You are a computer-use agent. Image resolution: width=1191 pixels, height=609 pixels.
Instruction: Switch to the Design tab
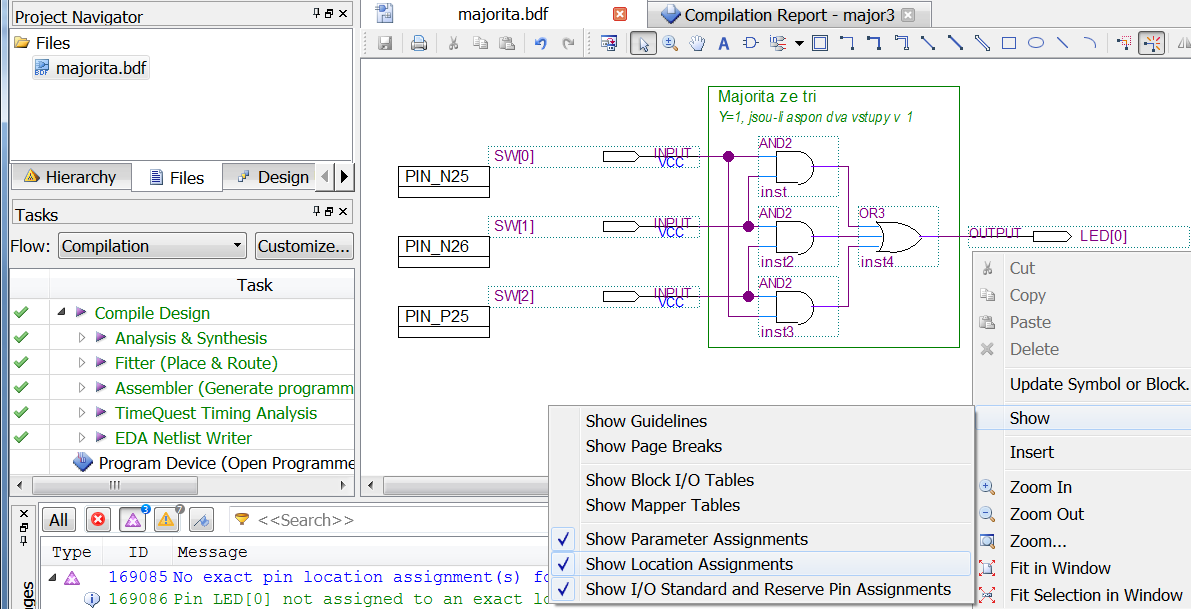pyautogui.click(x=273, y=177)
